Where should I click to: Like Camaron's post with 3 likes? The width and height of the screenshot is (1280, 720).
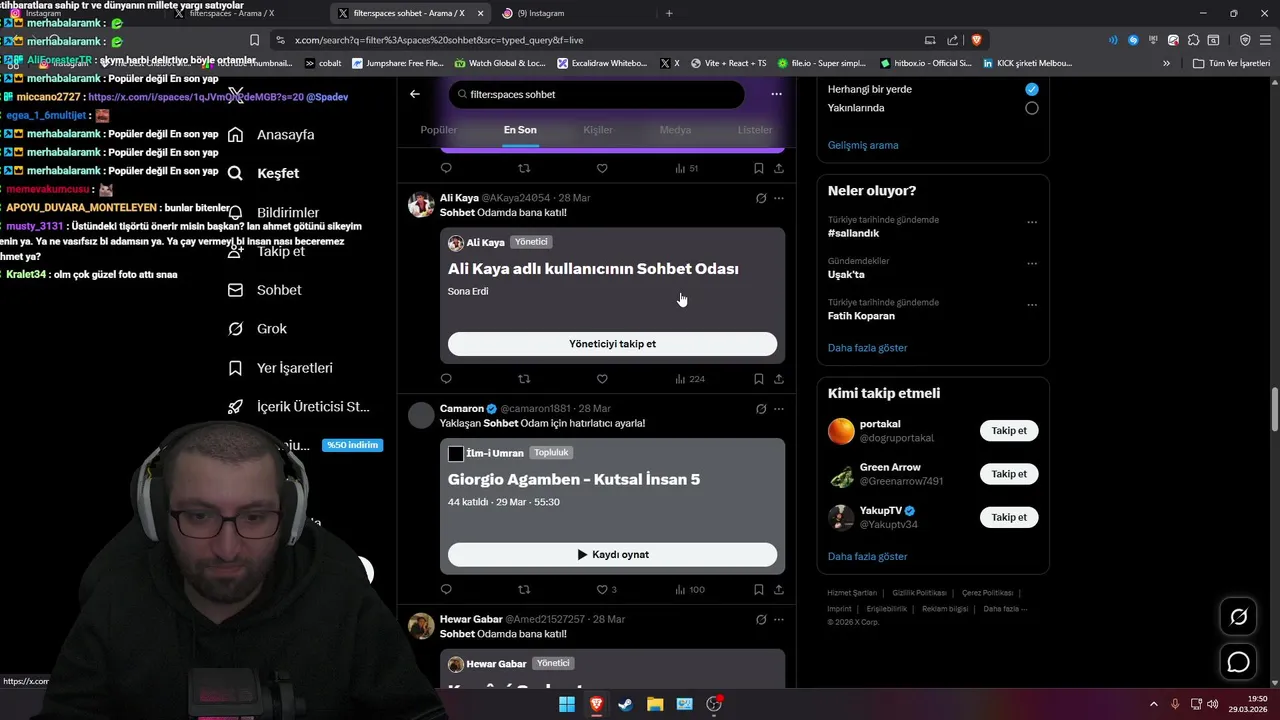(607, 590)
